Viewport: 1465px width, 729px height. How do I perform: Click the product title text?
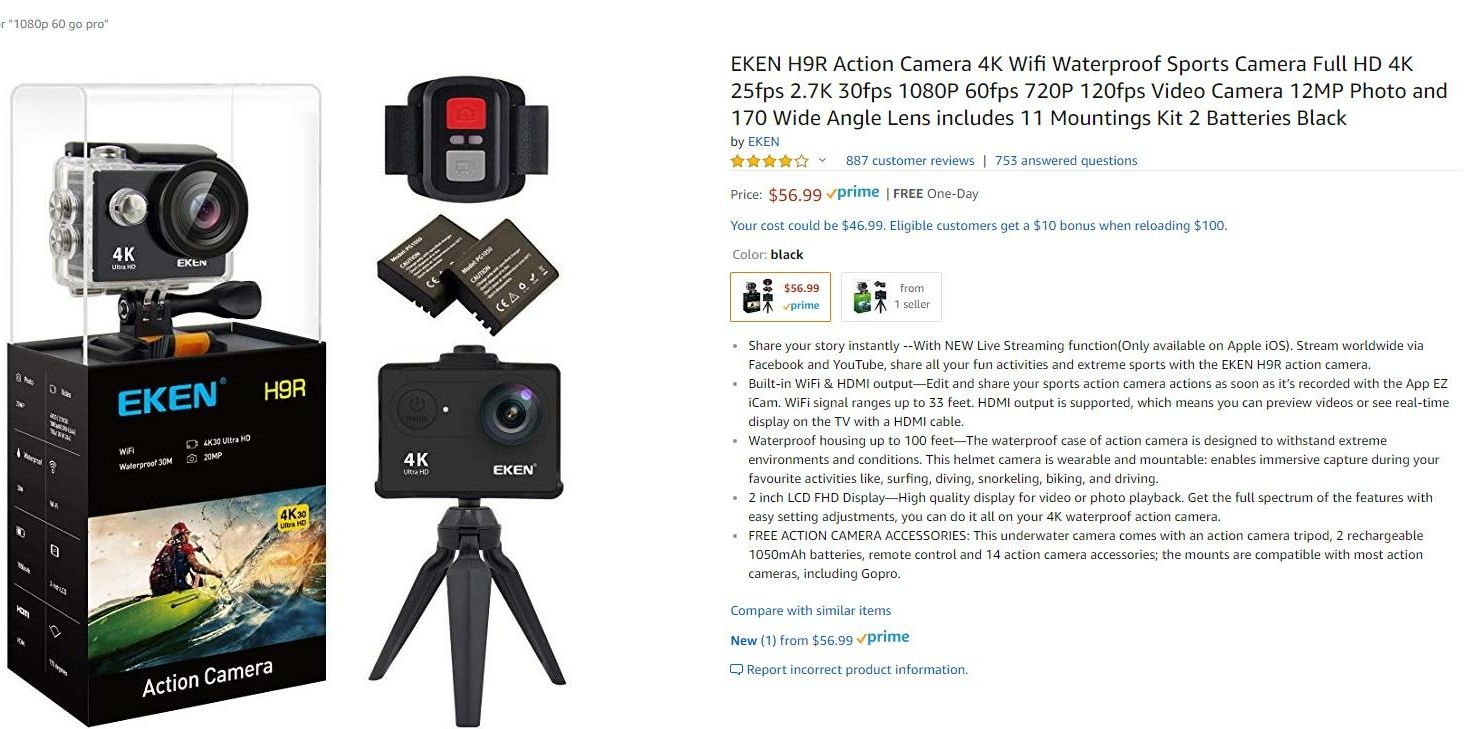tap(1089, 91)
